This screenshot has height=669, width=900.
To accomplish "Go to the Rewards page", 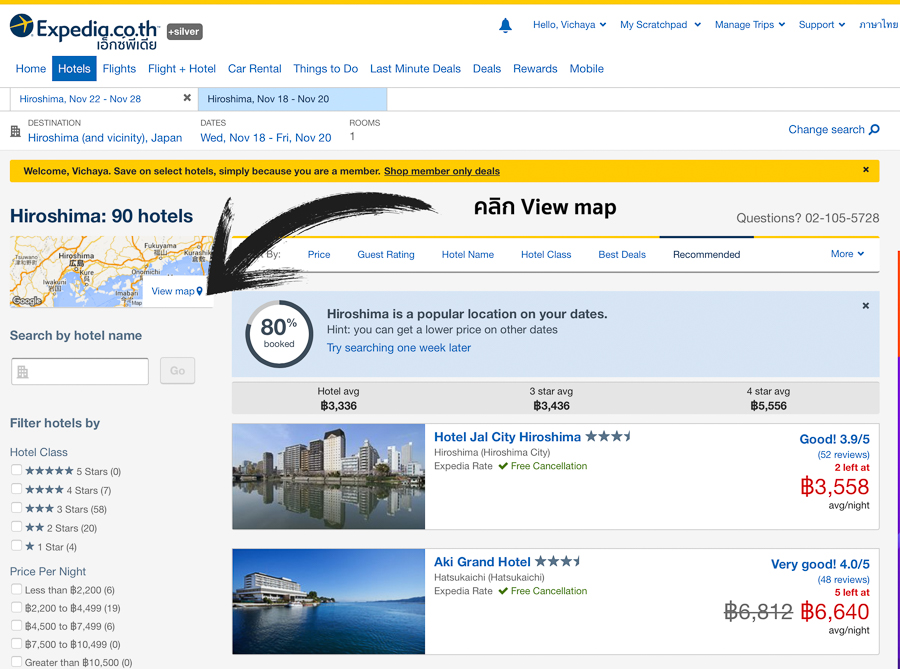I will tap(535, 68).
